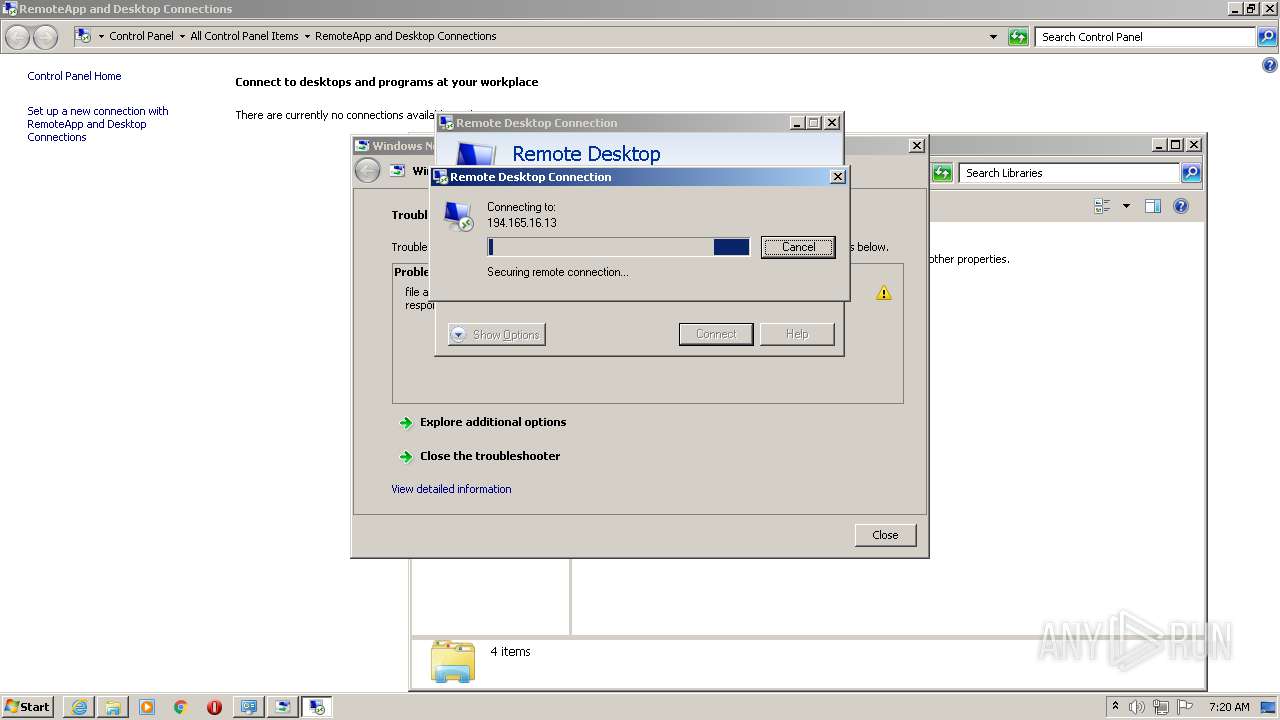
Task: Click Show Options in Remote Desktop window
Action: (496, 335)
